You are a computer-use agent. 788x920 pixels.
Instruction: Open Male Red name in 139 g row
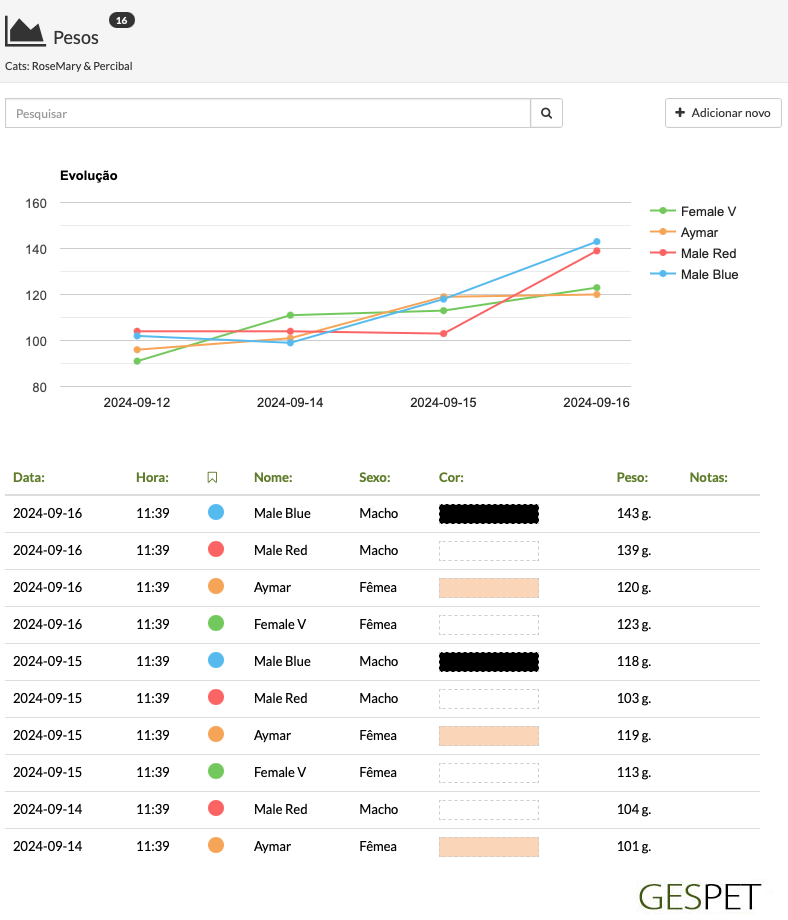point(280,550)
